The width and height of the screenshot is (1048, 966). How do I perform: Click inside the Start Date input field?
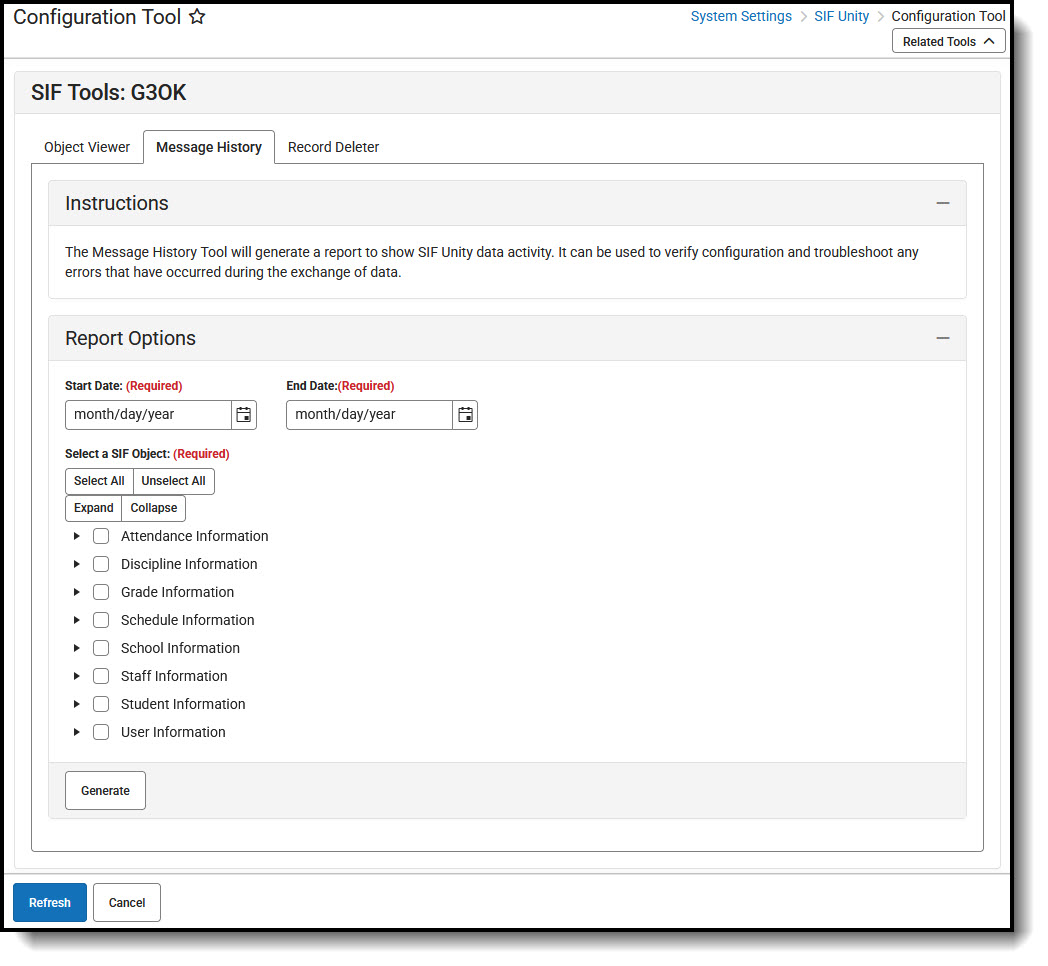click(x=145, y=414)
